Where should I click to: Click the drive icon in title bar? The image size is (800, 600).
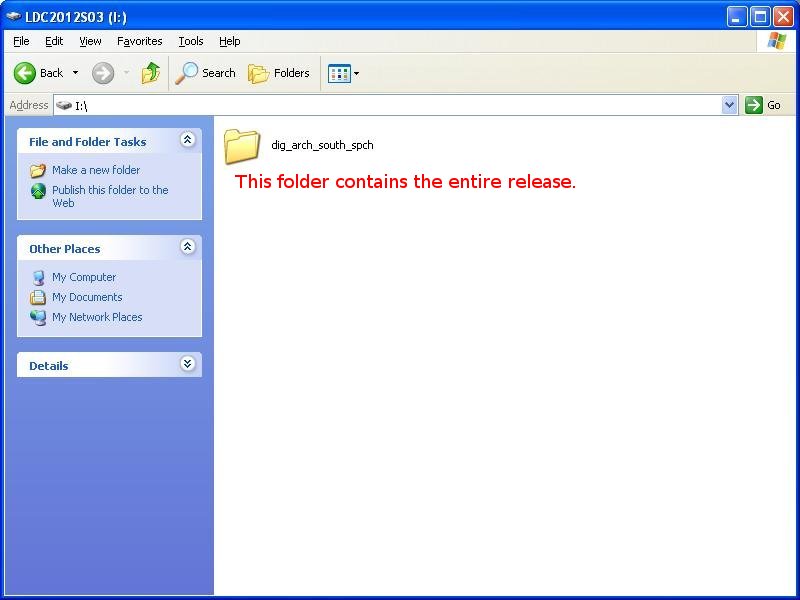pyautogui.click(x=13, y=16)
